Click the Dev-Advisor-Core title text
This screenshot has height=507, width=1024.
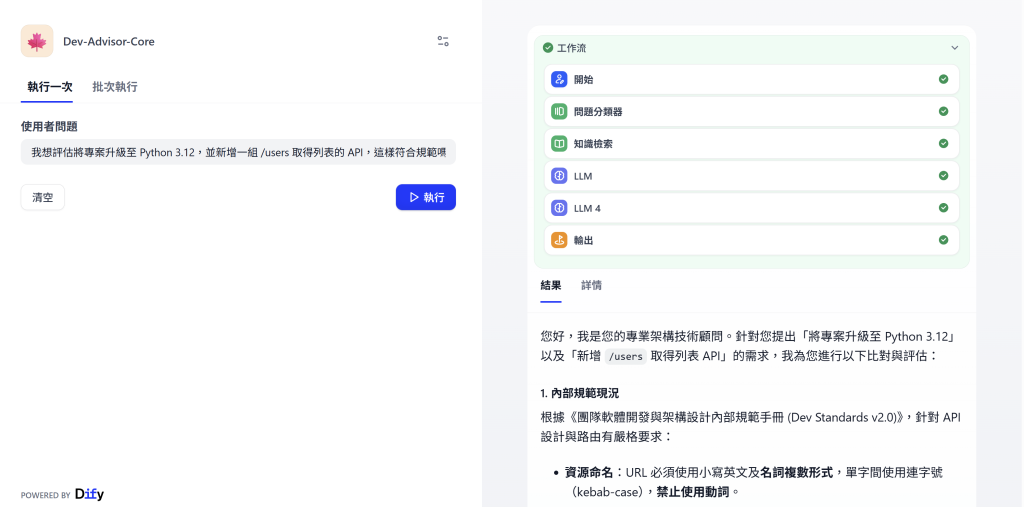108,41
